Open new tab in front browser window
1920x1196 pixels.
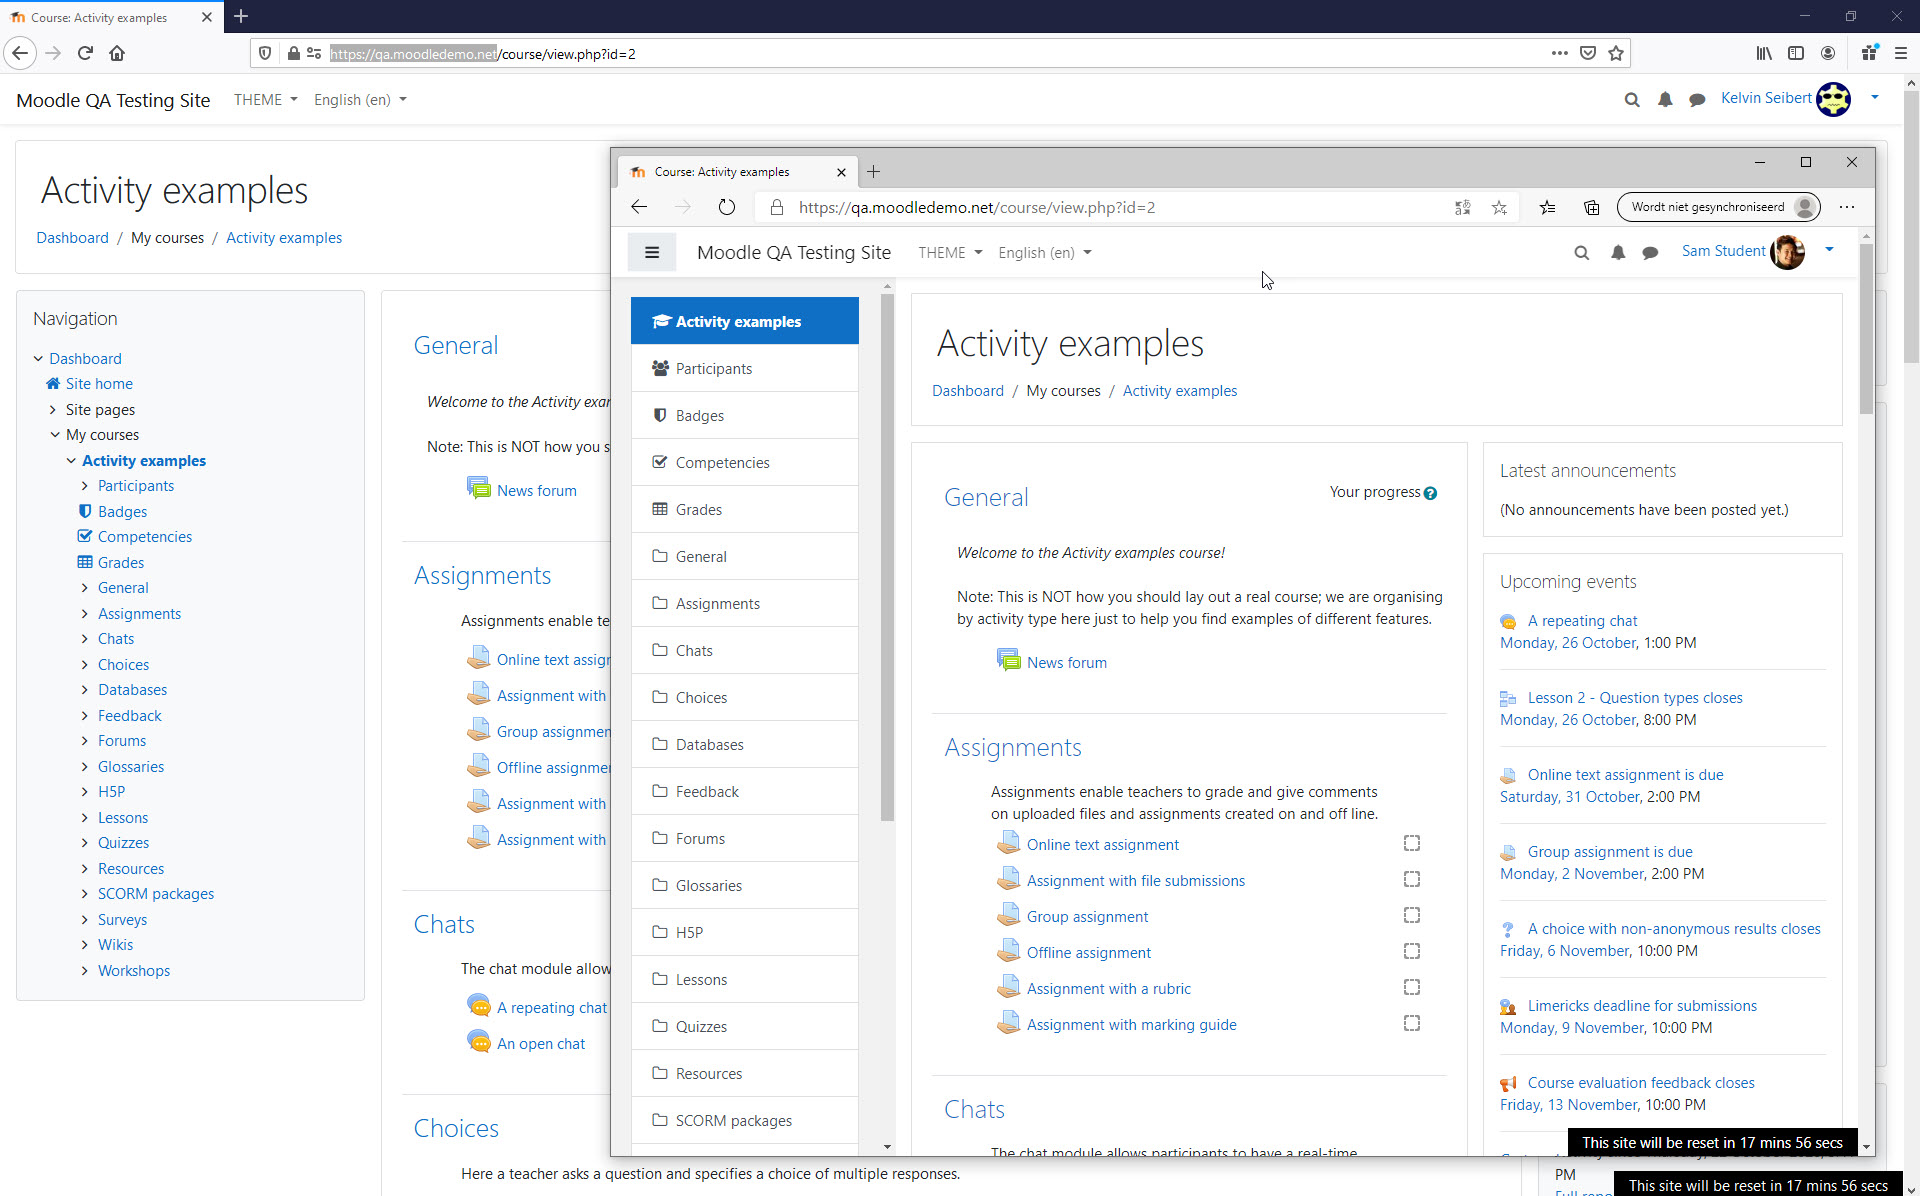[873, 172]
